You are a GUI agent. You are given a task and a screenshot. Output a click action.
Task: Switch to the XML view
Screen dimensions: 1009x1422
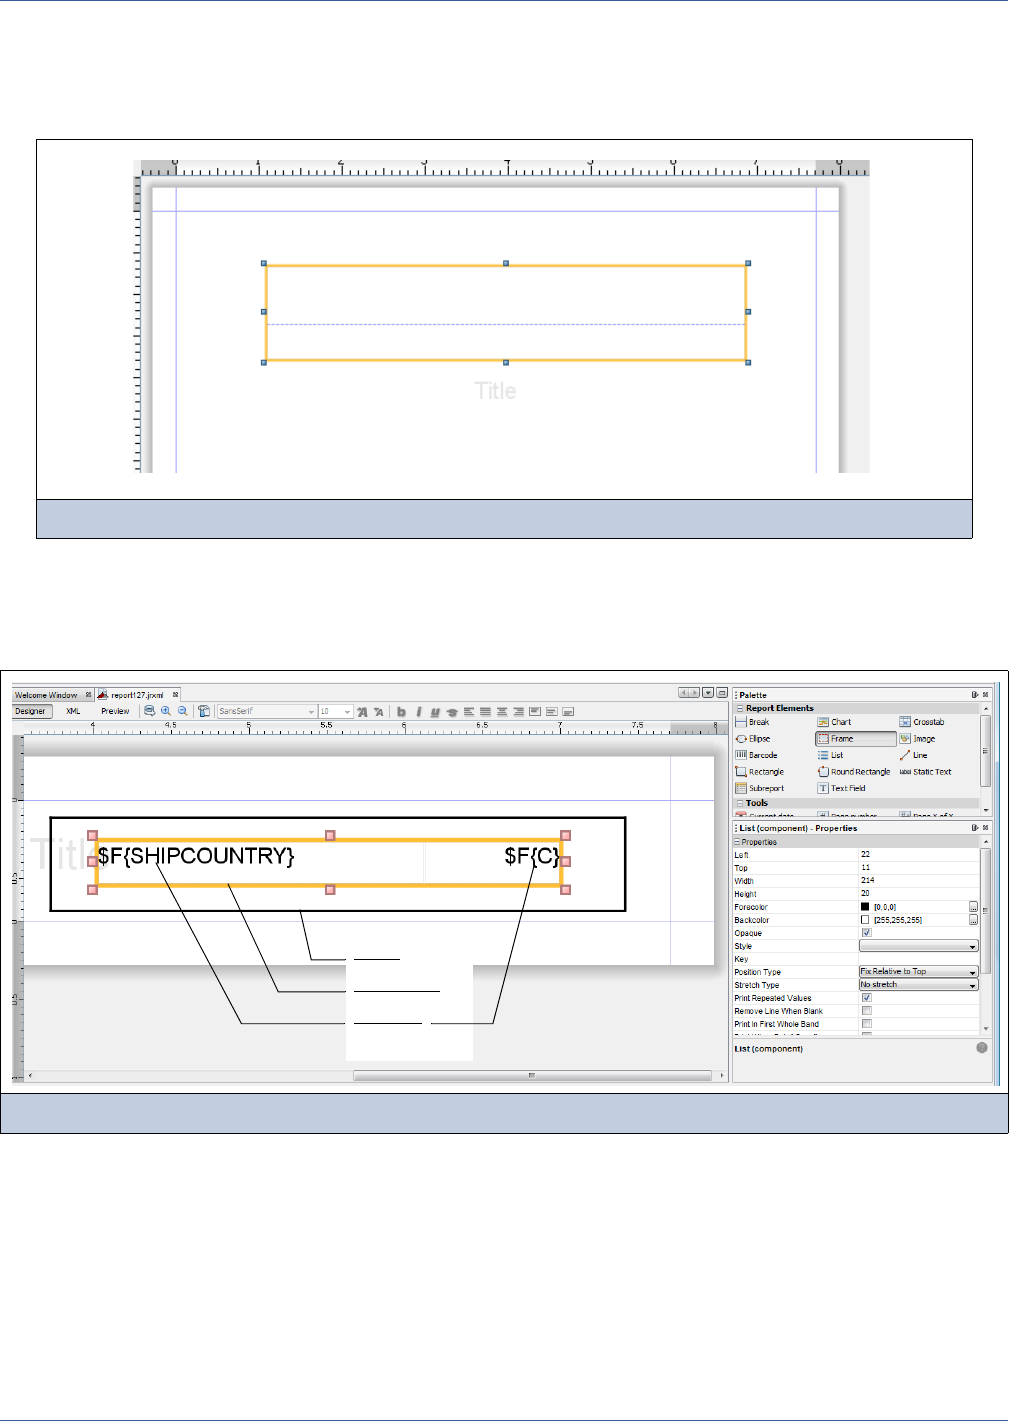point(73,711)
